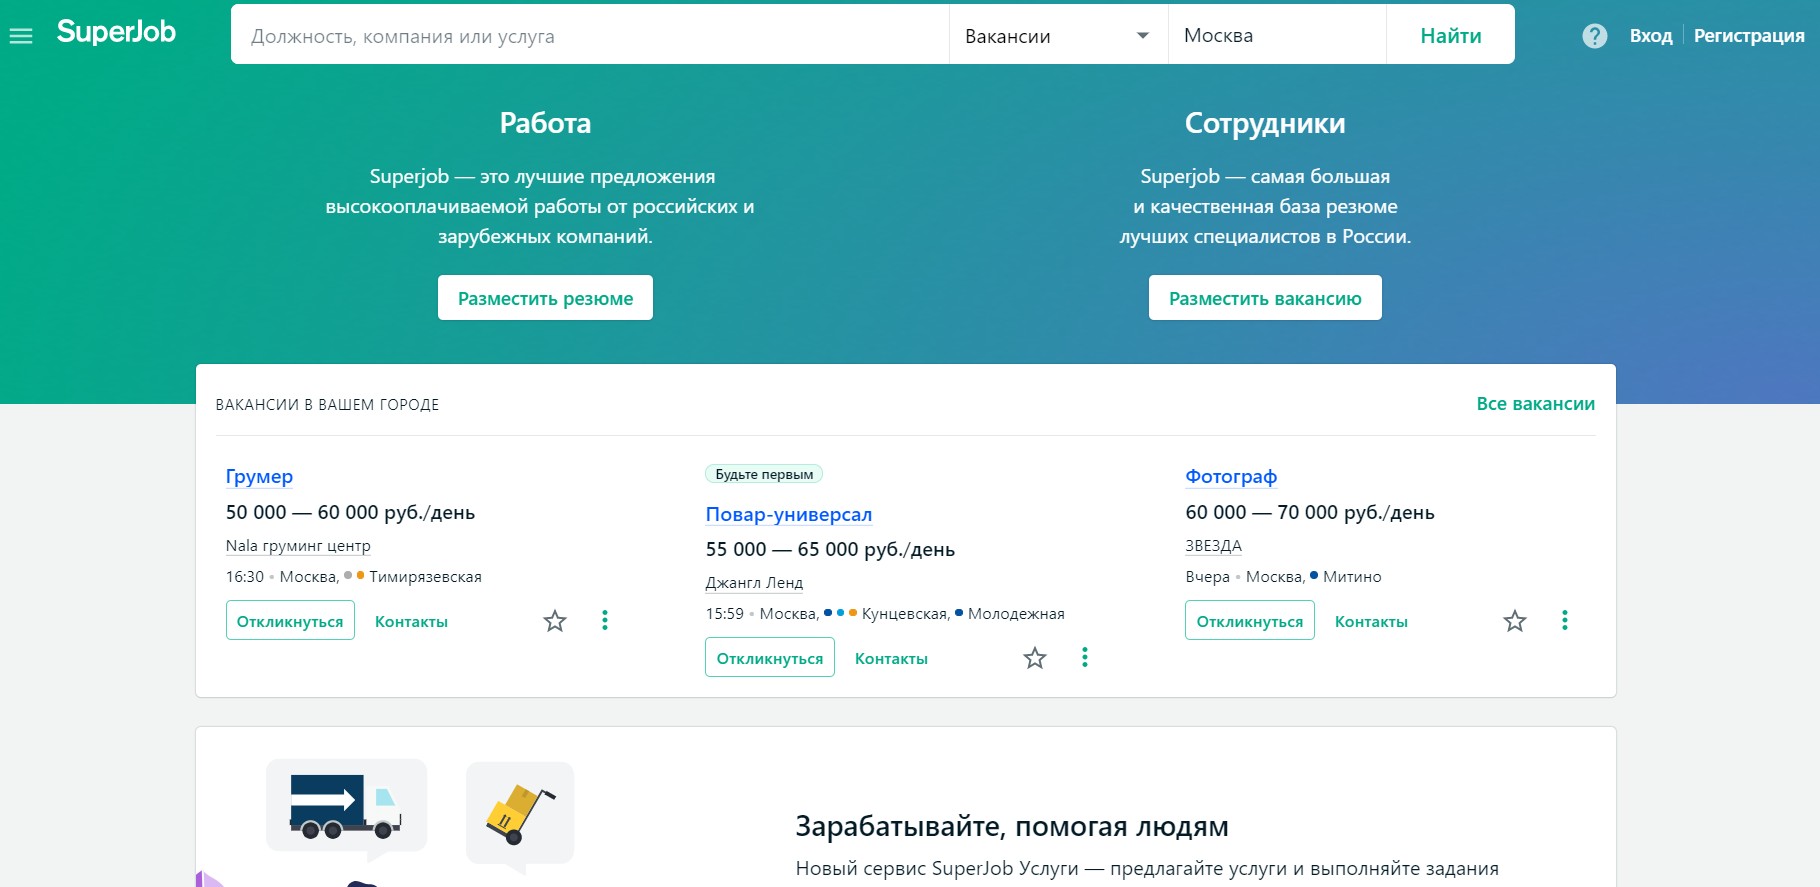
Task: Open the Регистрация link
Action: click(1749, 36)
